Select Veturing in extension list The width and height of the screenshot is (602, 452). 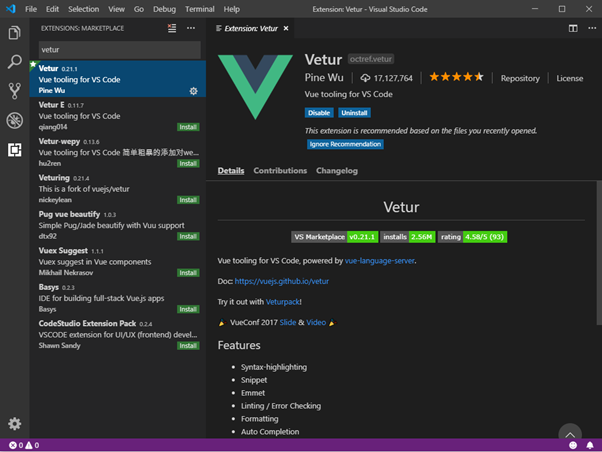118,188
